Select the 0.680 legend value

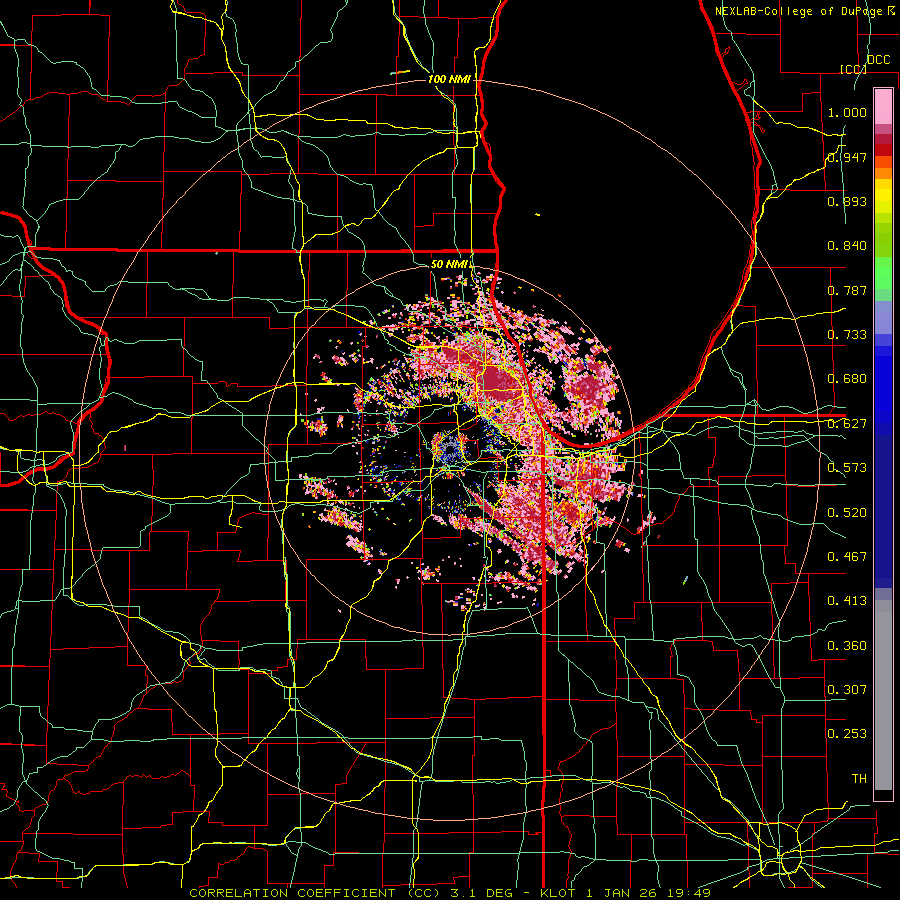[x=847, y=379]
